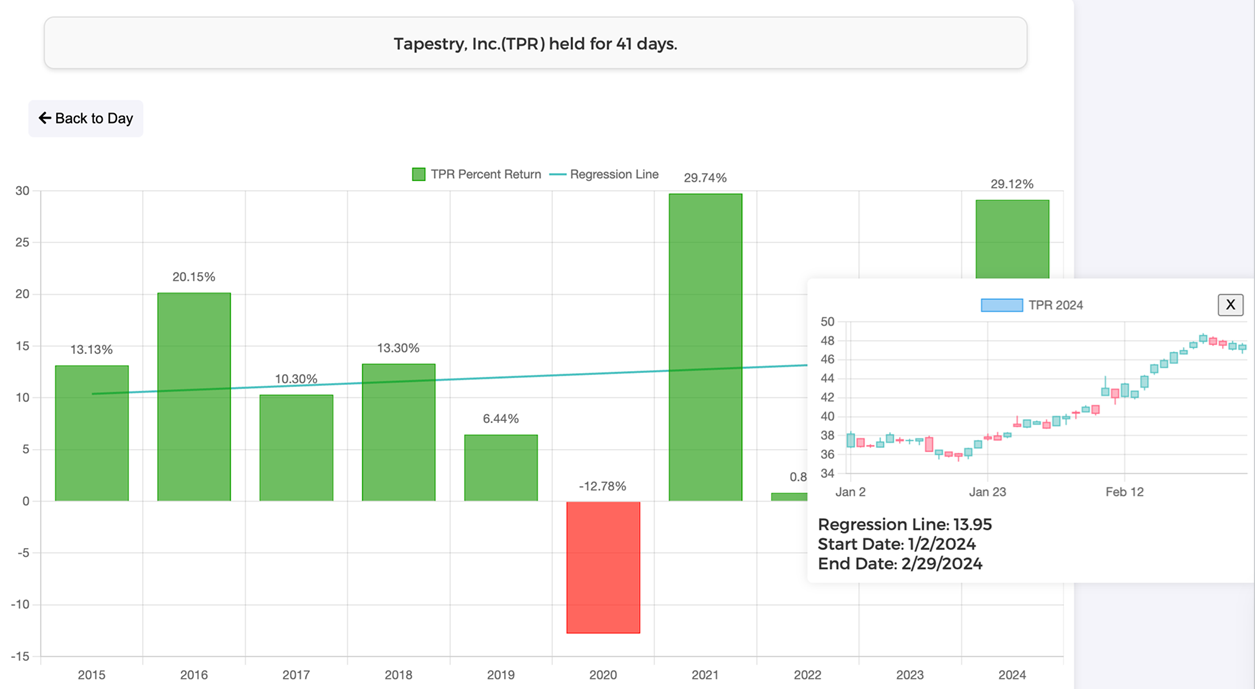Select the 2019 bar showing 6.44%

coord(501,468)
